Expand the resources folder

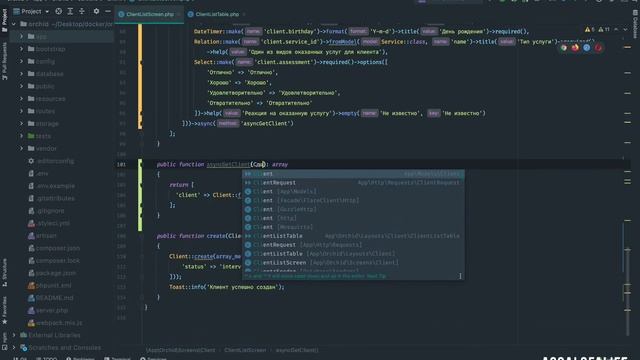click(x=22, y=99)
